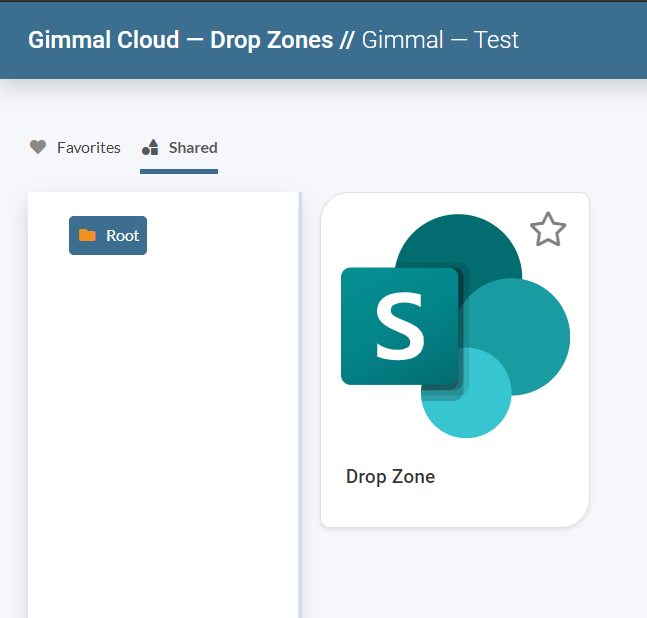Click the 'Gimmal Cloud — Drop Zones' header title
Viewport: 647px width, 618px height.
[180, 40]
